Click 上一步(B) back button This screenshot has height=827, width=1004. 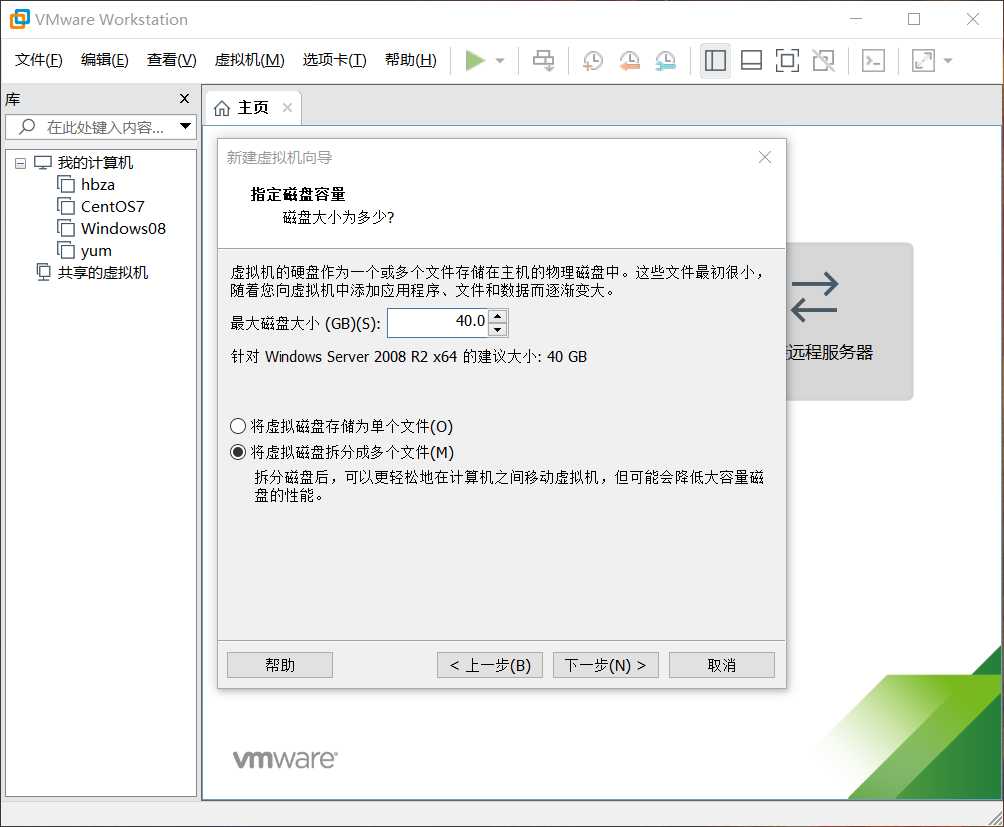click(490, 665)
